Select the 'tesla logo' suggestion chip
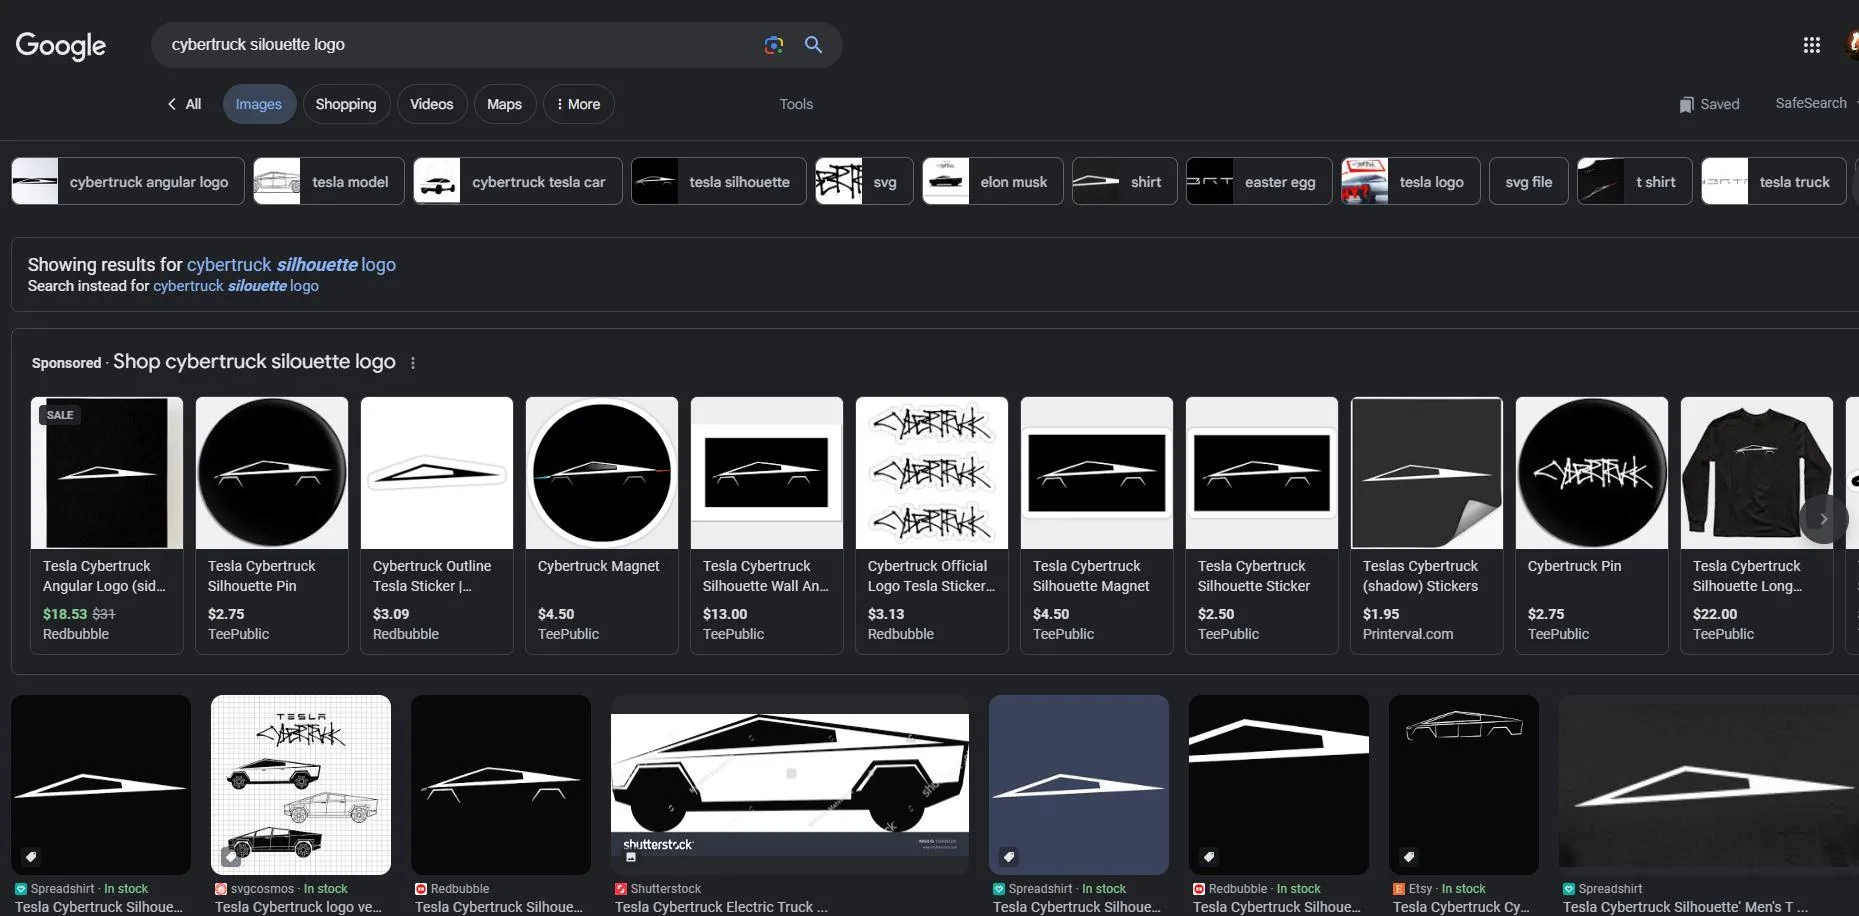The height and width of the screenshot is (916, 1859). tap(1411, 182)
